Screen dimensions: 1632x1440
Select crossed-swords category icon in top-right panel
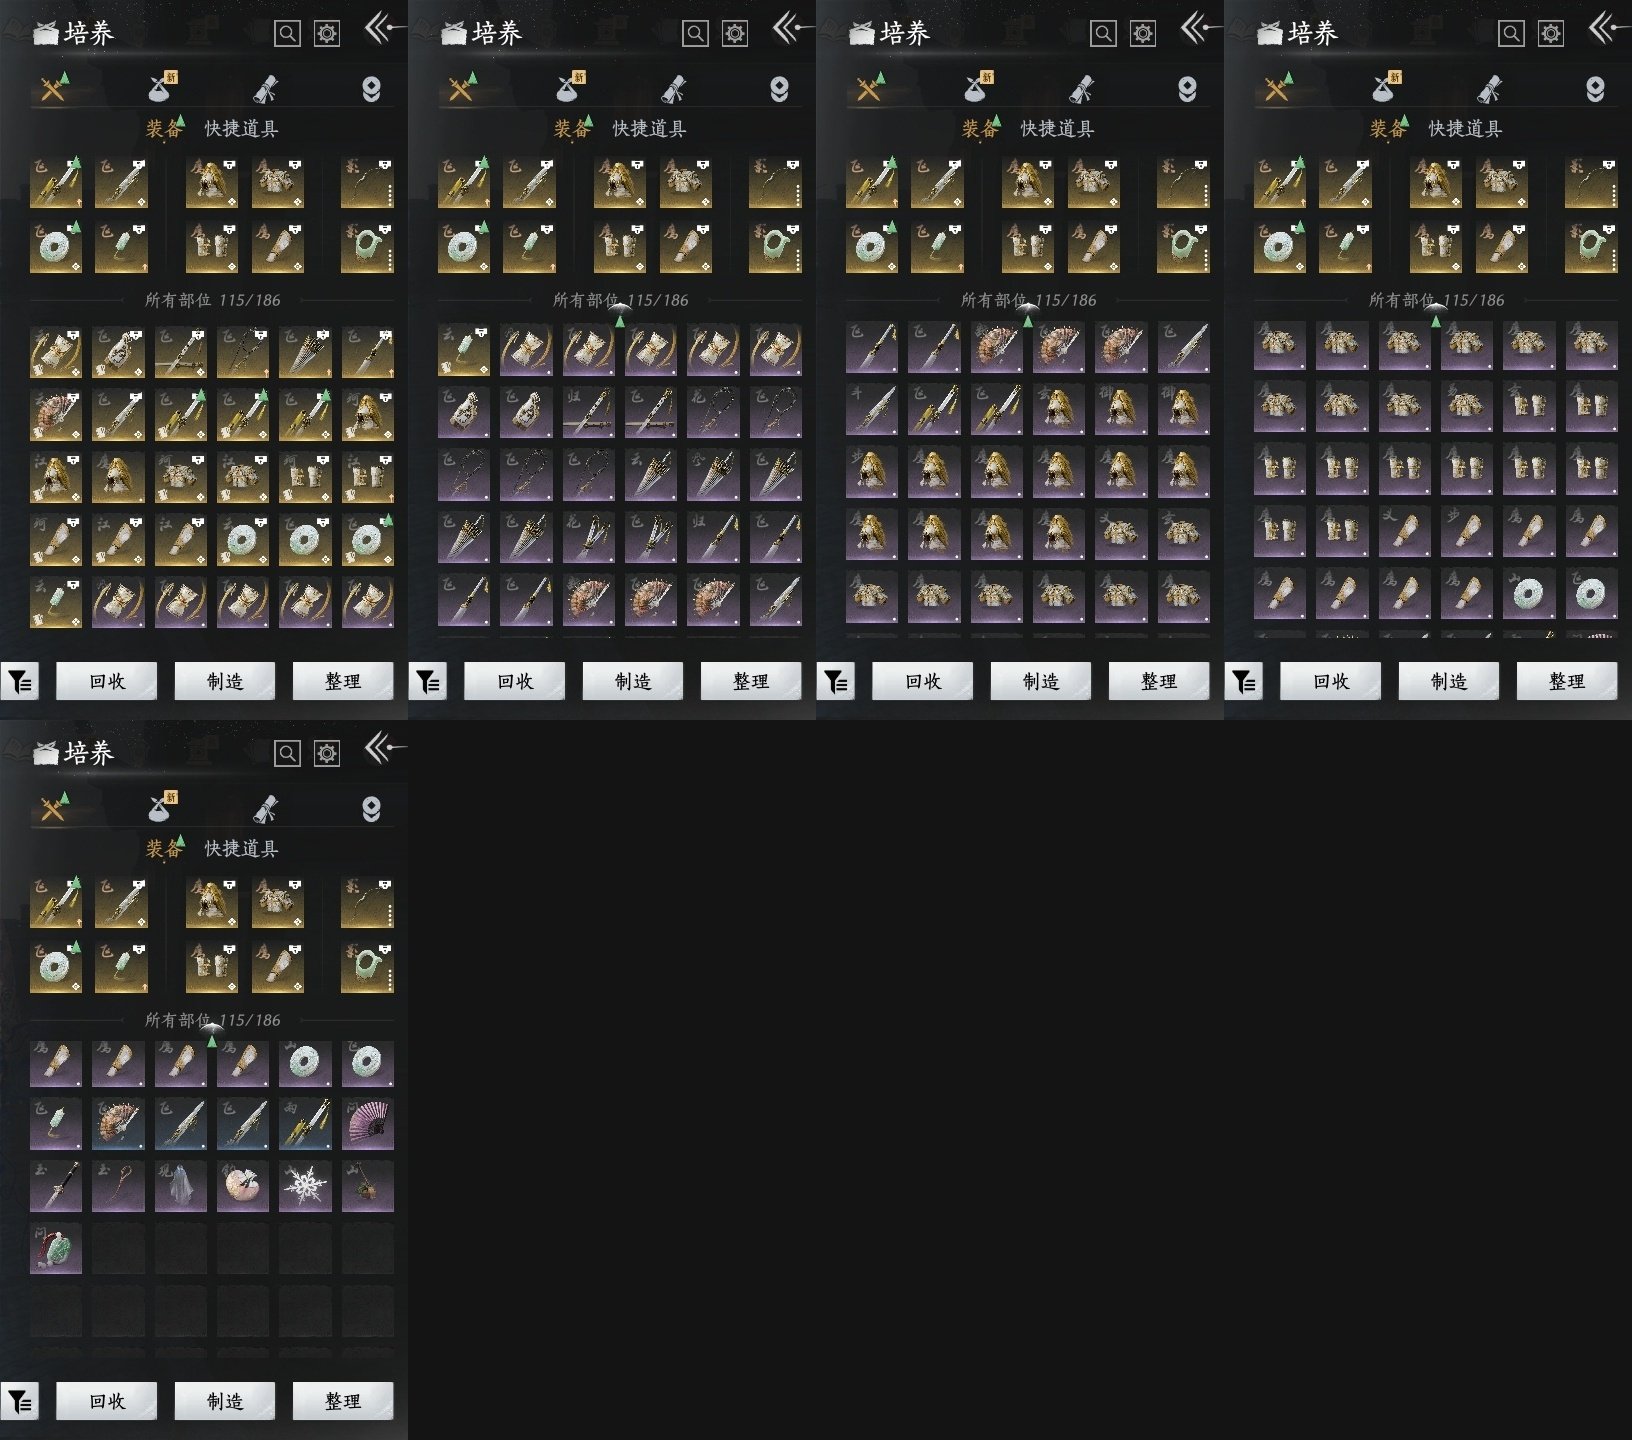(1277, 89)
